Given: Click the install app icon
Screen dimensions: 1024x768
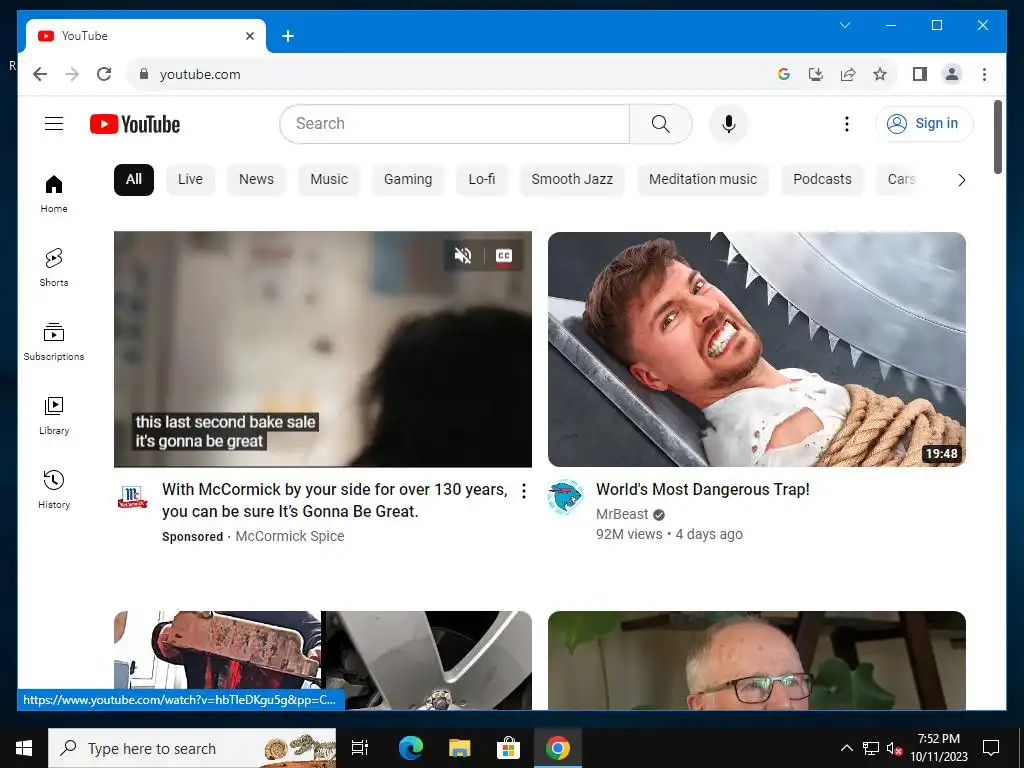Looking at the screenshot, I should click(x=816, y=74).
